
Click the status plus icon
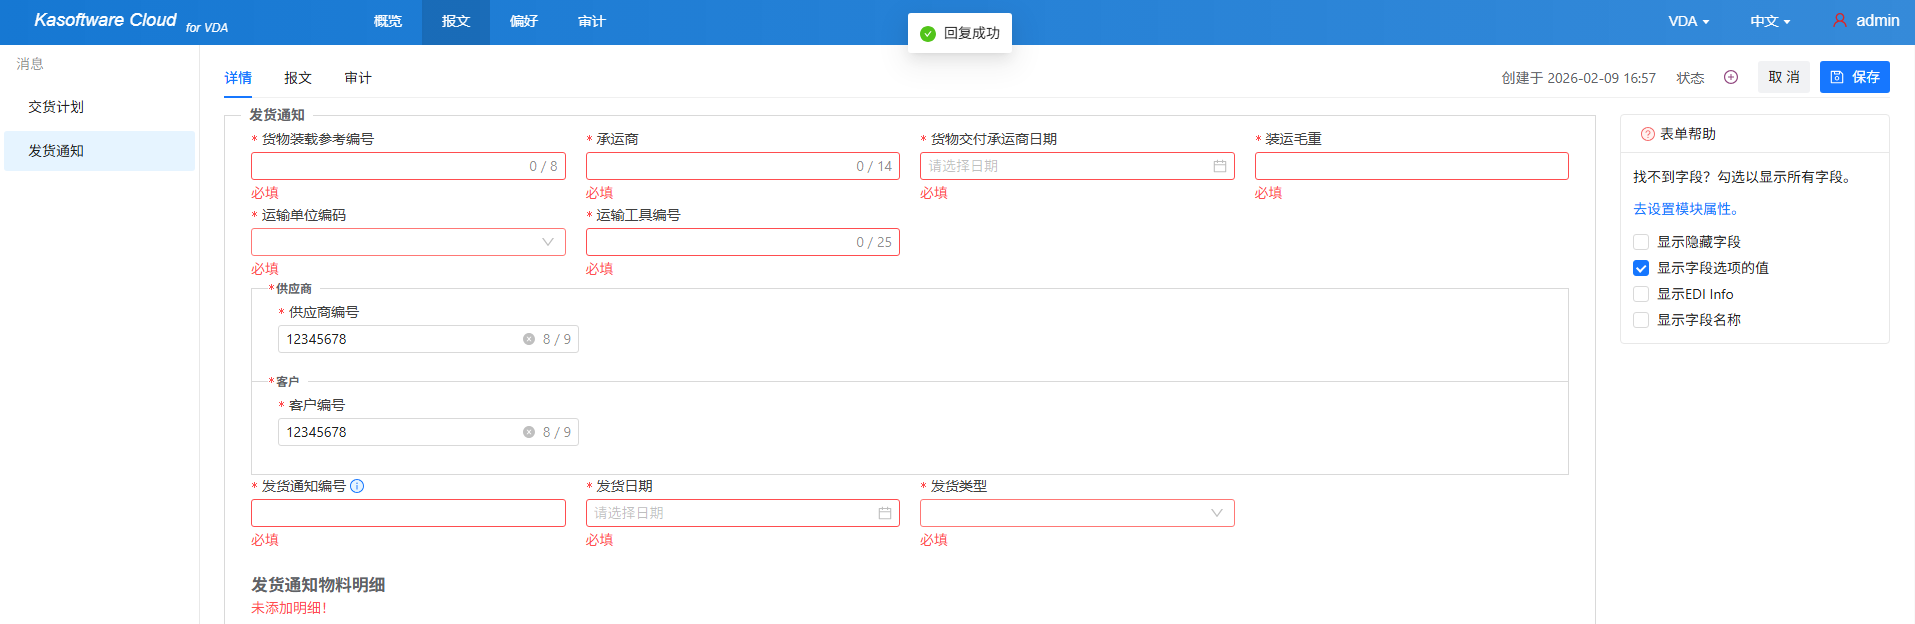pos(1731,77)
